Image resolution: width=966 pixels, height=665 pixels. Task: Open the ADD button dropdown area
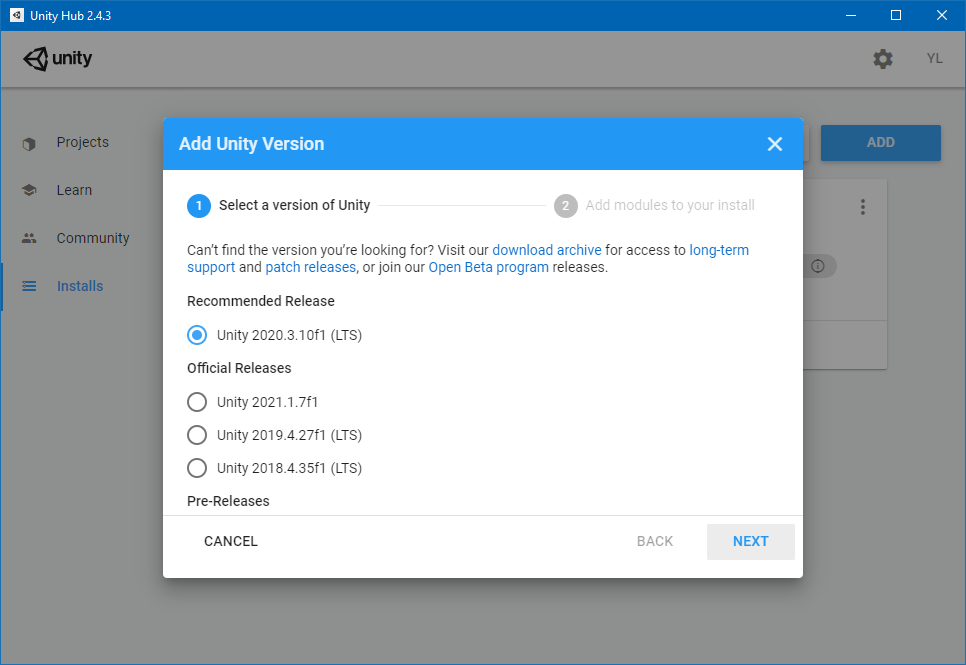click(880, 143)
